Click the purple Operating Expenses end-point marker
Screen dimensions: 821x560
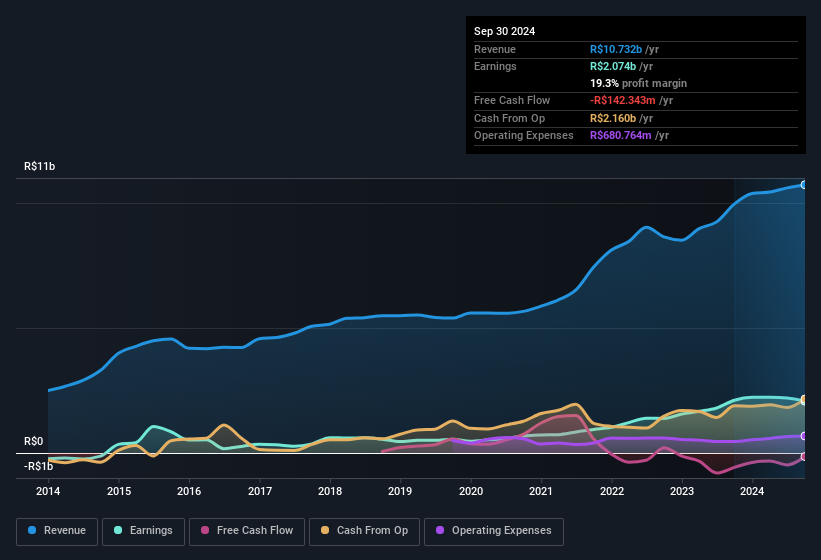803,436
